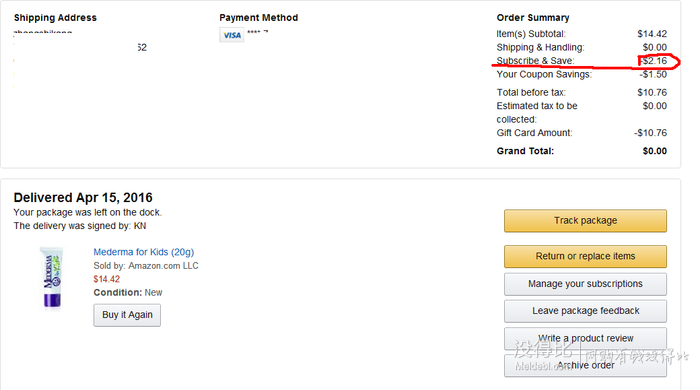This screenshot has height=390, width=700.
Task: Open Write a product review
Action: pyautogui.click(x=585, y=339)
